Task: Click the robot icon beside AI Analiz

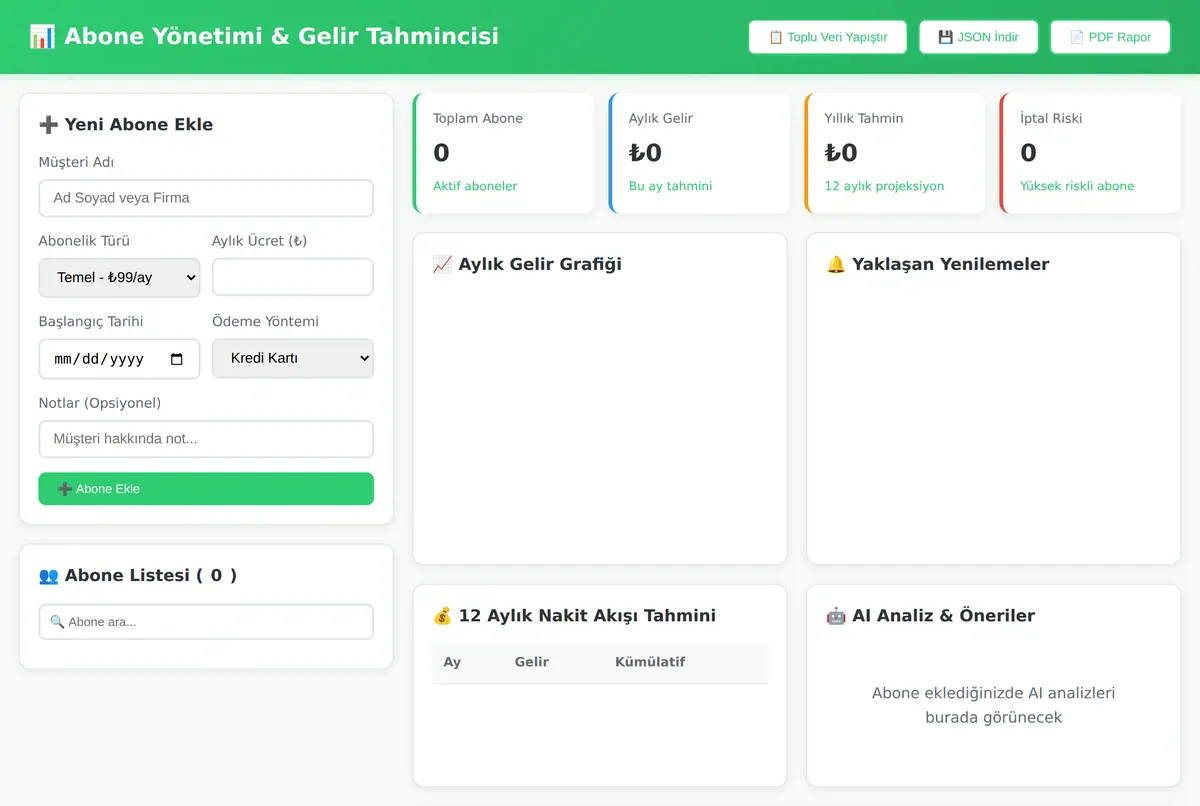Action: click(836, 616)
